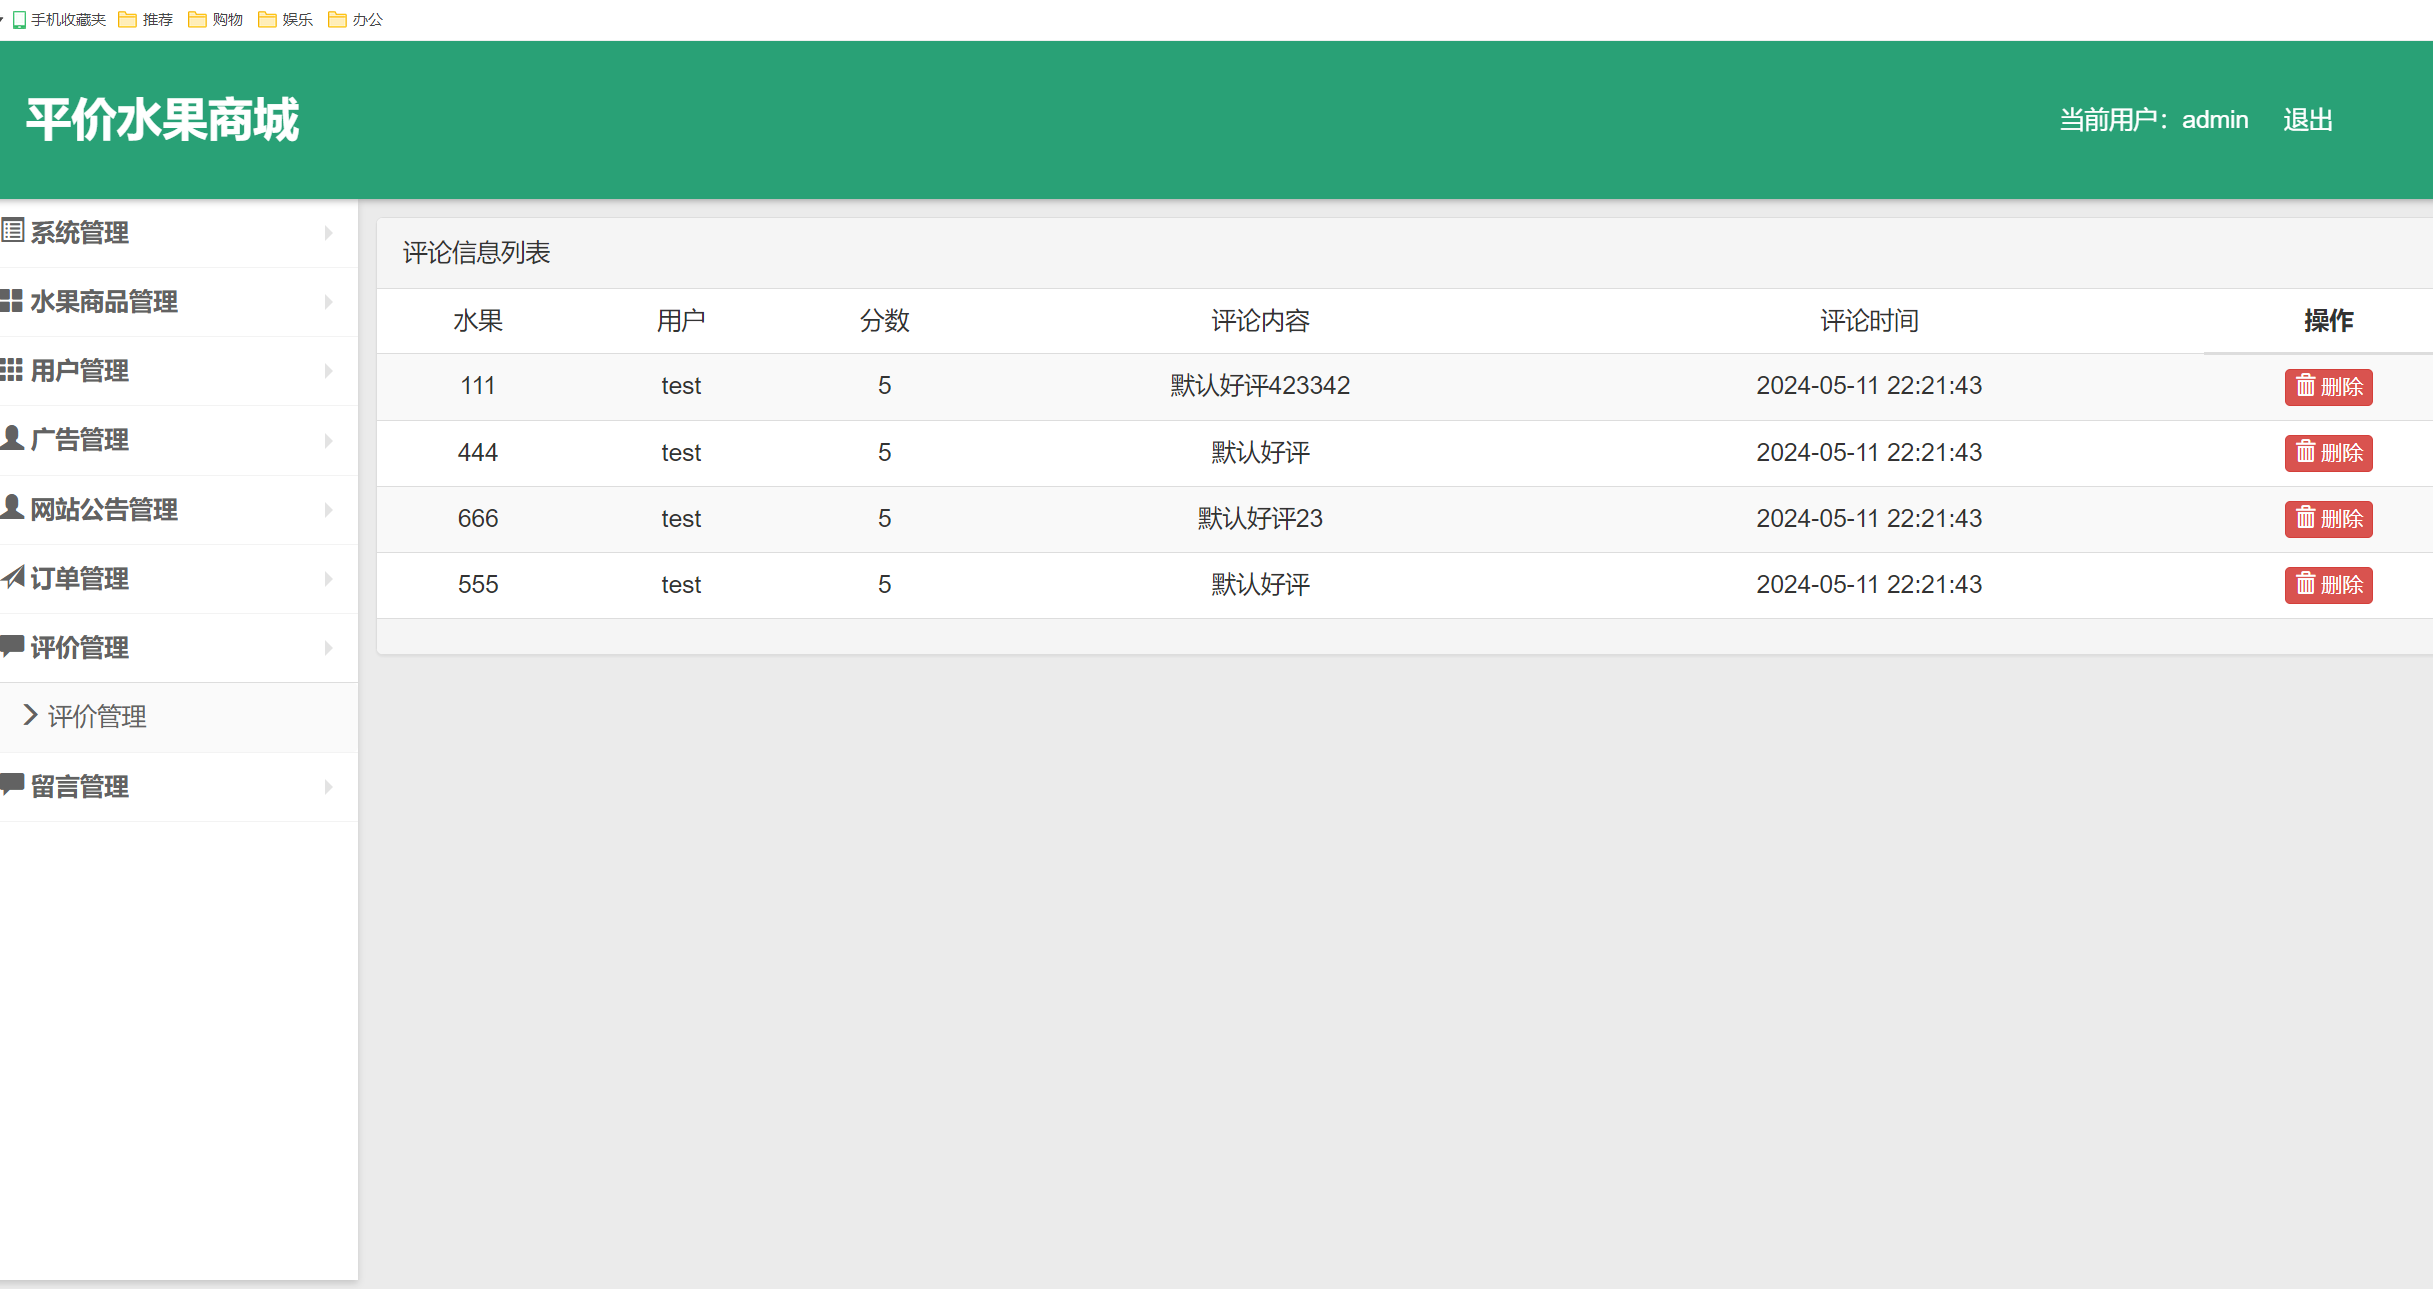This screenshot has width=2433, height=1289.
Task: Click the paper plane icon beside 订单管理
Action: point(12,577)
